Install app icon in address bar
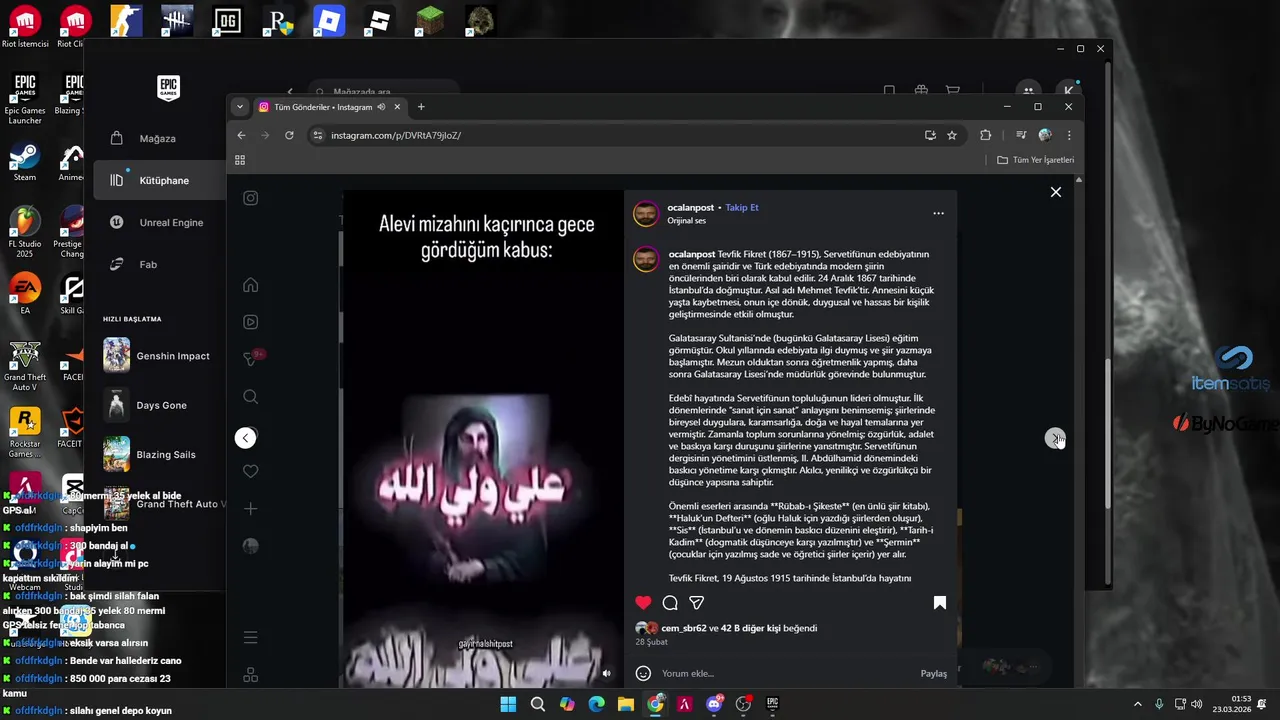This screenshot has height=720, width=1280. (930, 135)
